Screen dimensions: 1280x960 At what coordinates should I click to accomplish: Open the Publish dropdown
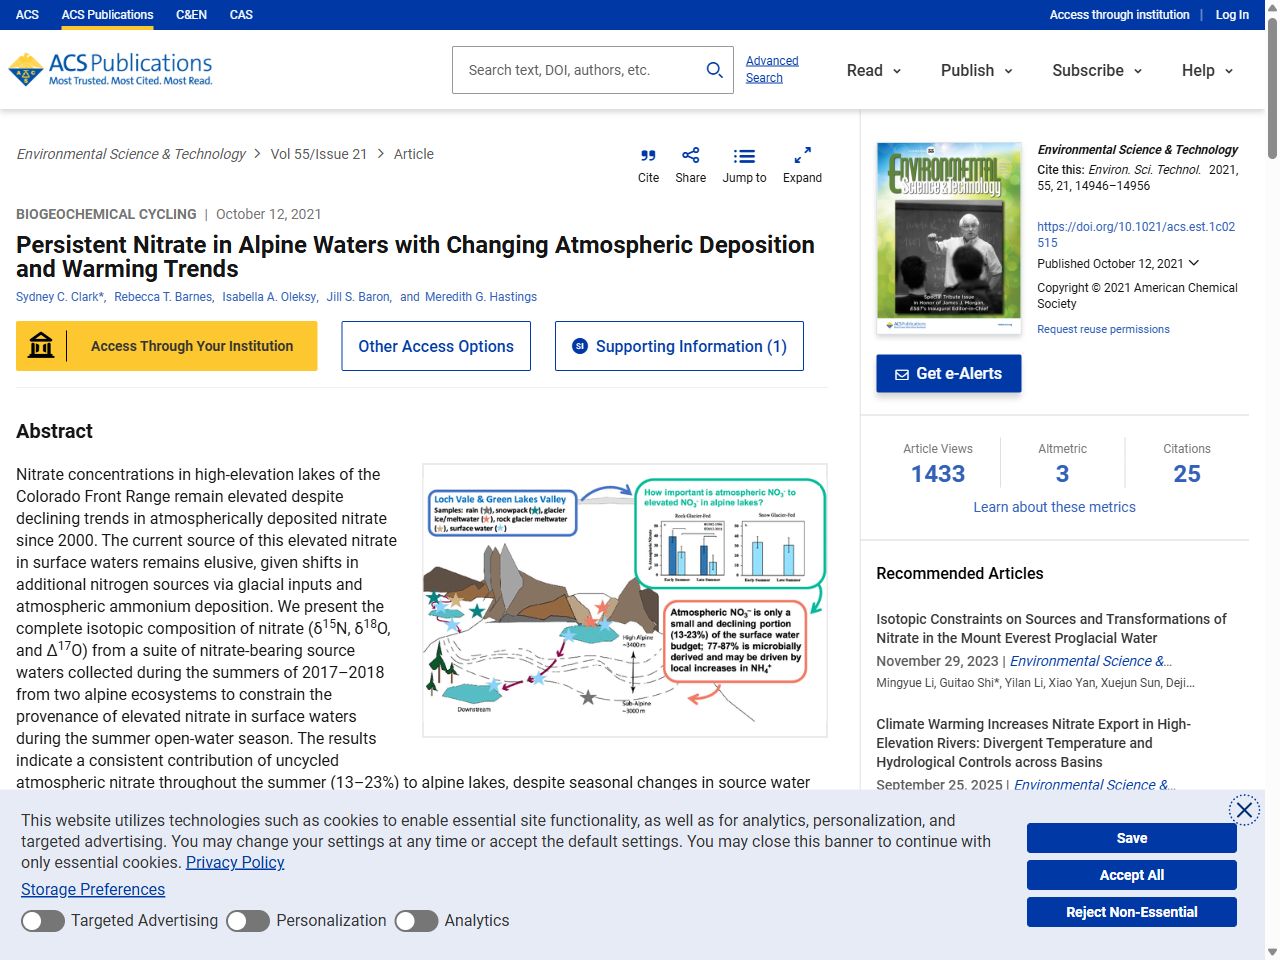976,70
